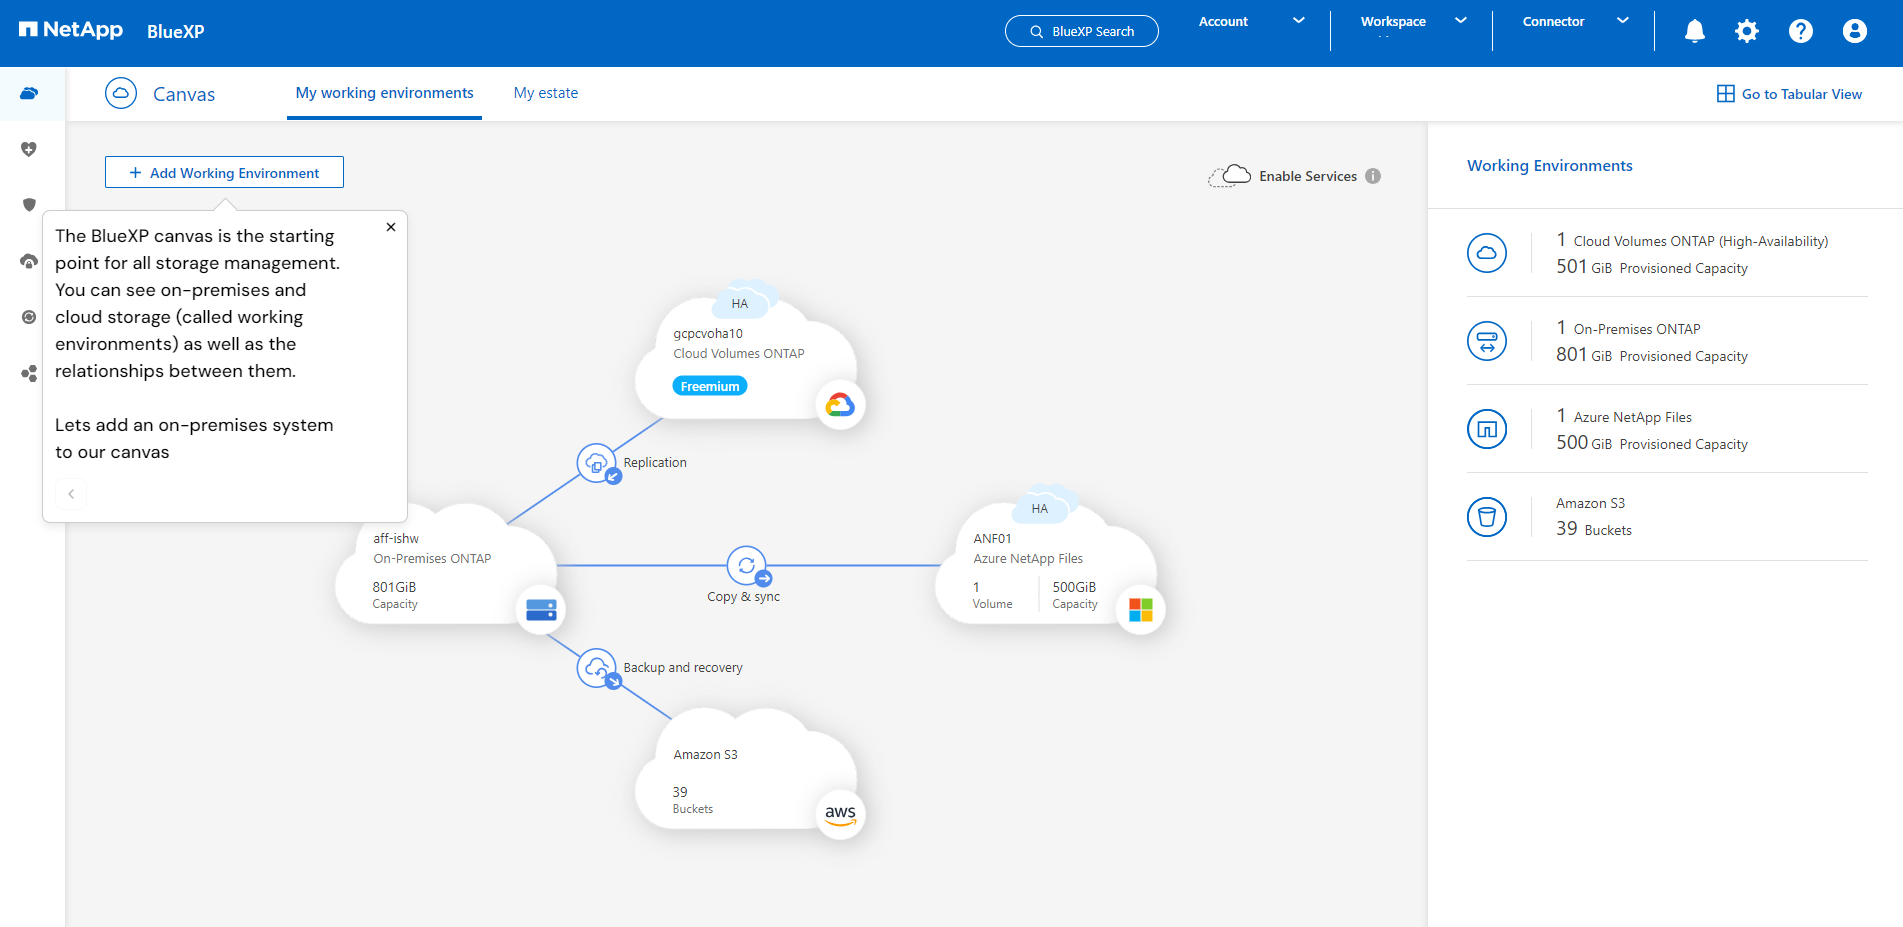Click the BlueXP Search field
Viewport: 1903px width, 927px height.
point(1081,31)
